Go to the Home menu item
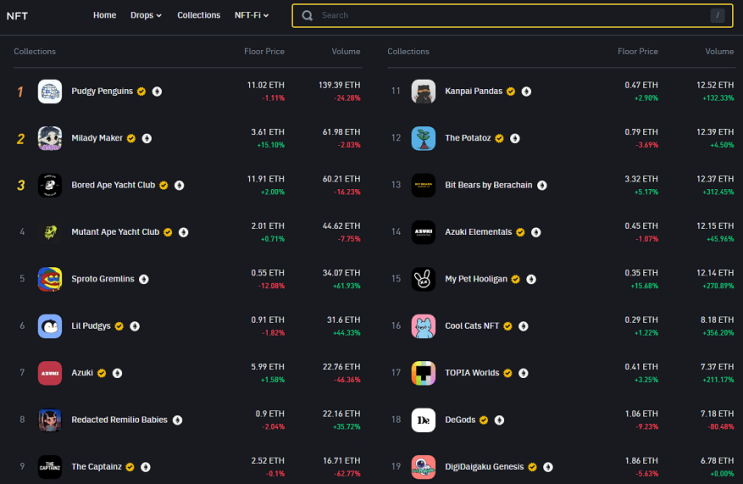The height and width of the screenshot is (484, 743). [105, 15]
